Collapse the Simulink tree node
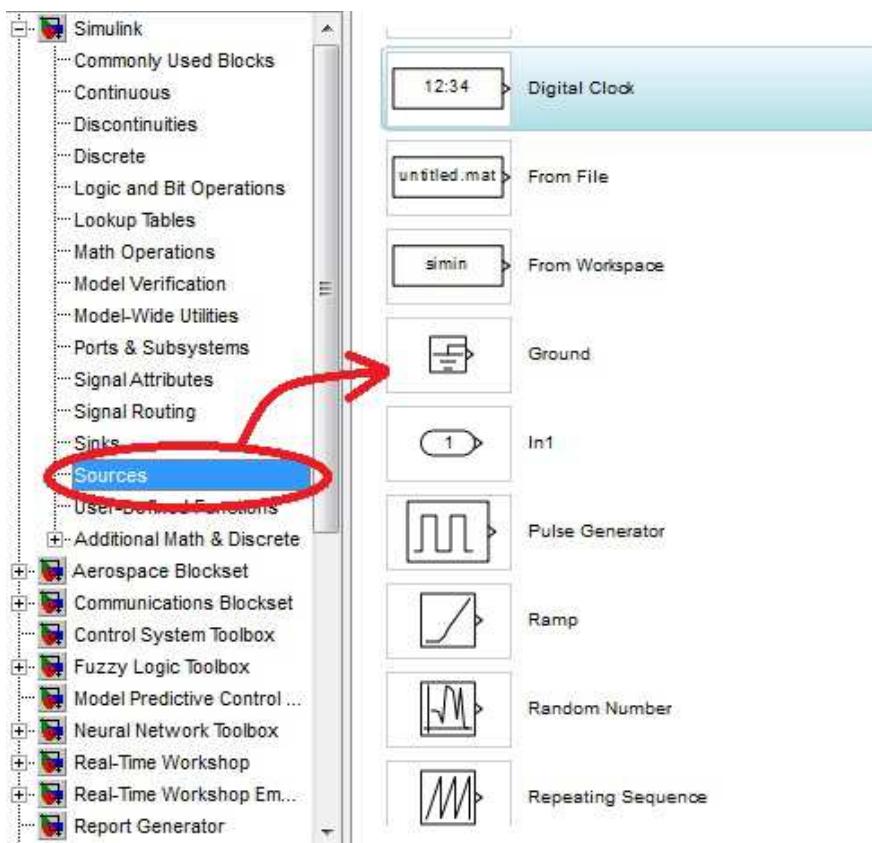The height and width of the screenshot is (843, 872). tap(18, 29)
